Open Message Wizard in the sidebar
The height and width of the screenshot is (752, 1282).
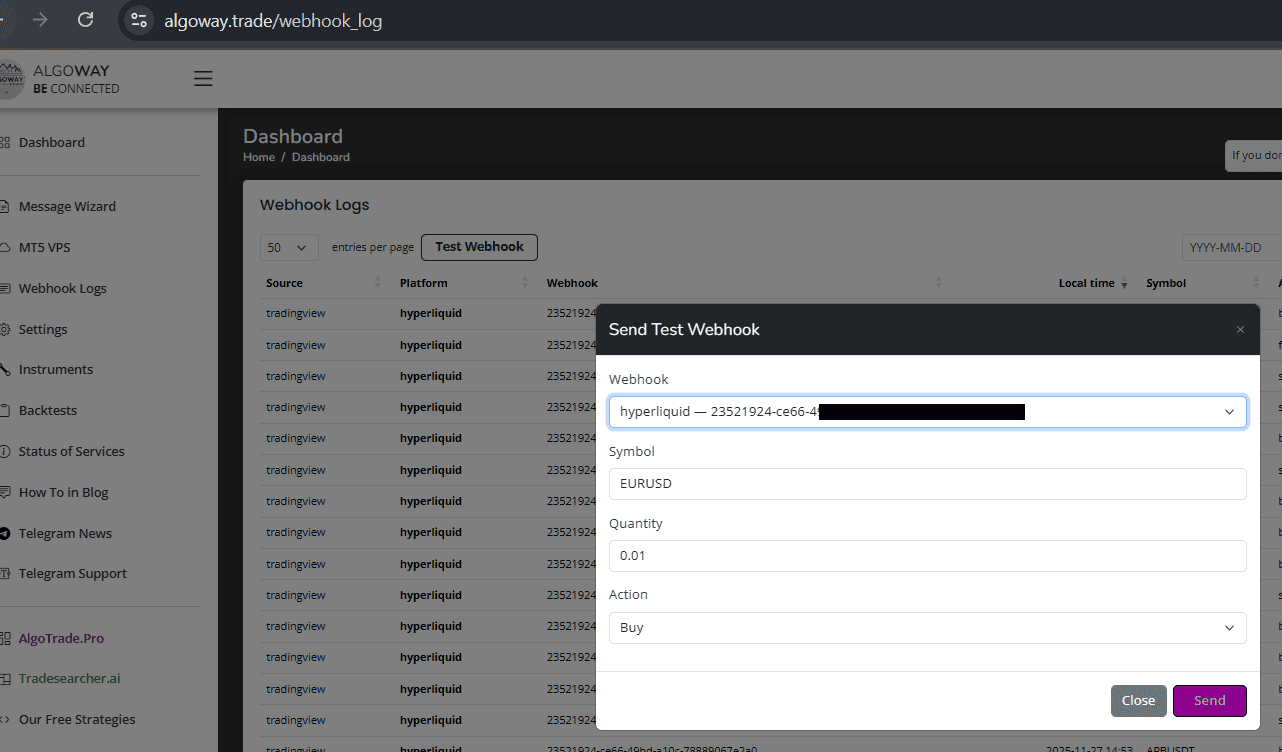click(x=67, y=206)
